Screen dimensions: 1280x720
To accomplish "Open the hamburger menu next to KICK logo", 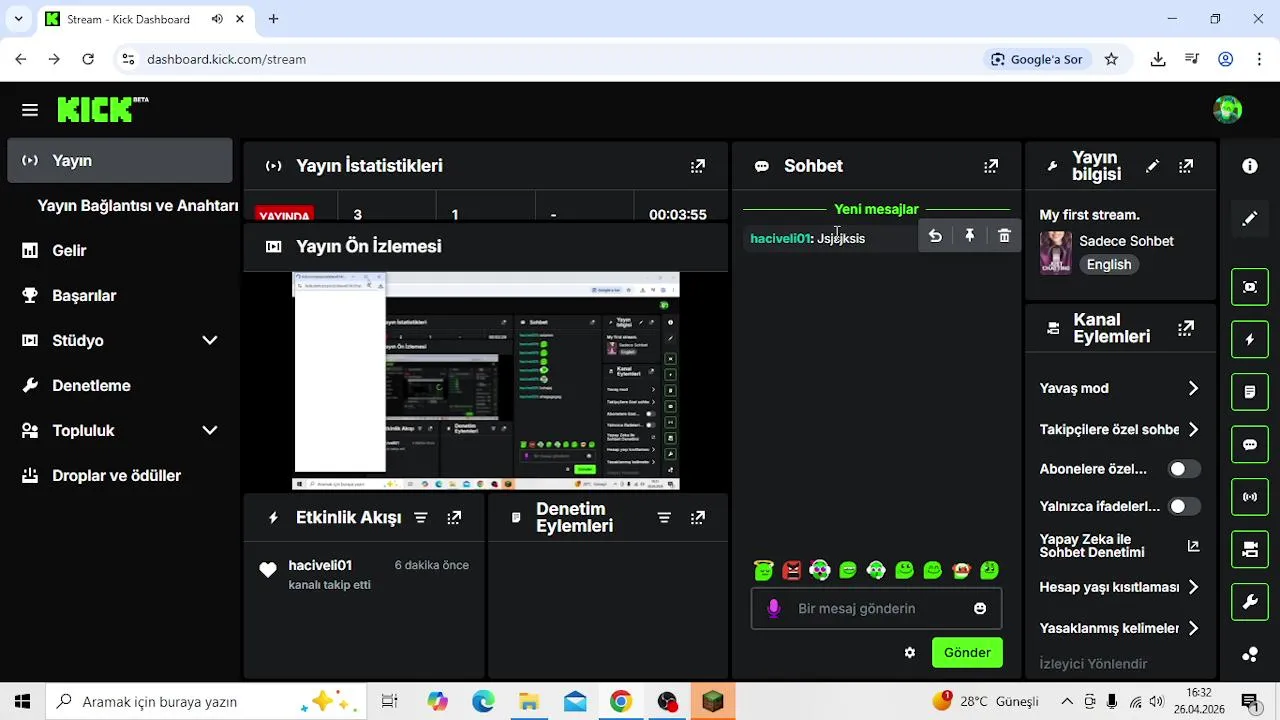I will [x=30, y=110].
